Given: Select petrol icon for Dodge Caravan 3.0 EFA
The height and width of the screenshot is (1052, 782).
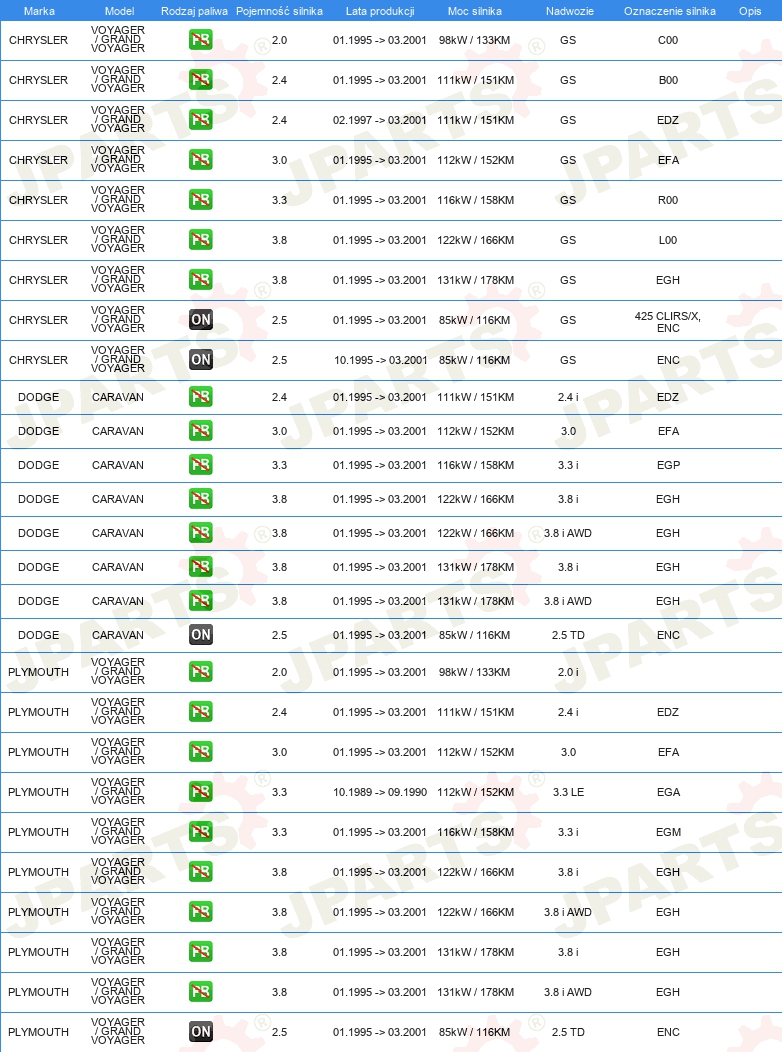Looking at the screenshot, I should point(201,431).
